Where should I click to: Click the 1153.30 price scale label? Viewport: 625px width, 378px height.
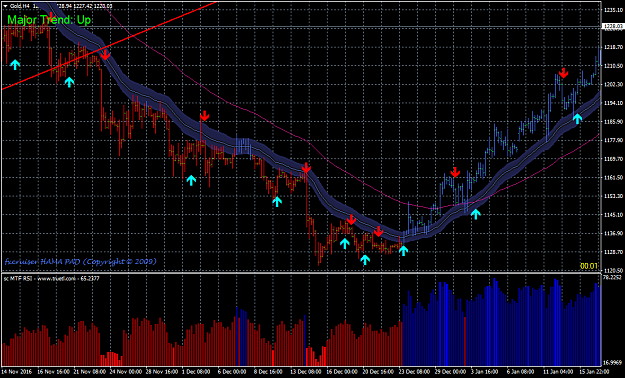click(x=613, y=196)
